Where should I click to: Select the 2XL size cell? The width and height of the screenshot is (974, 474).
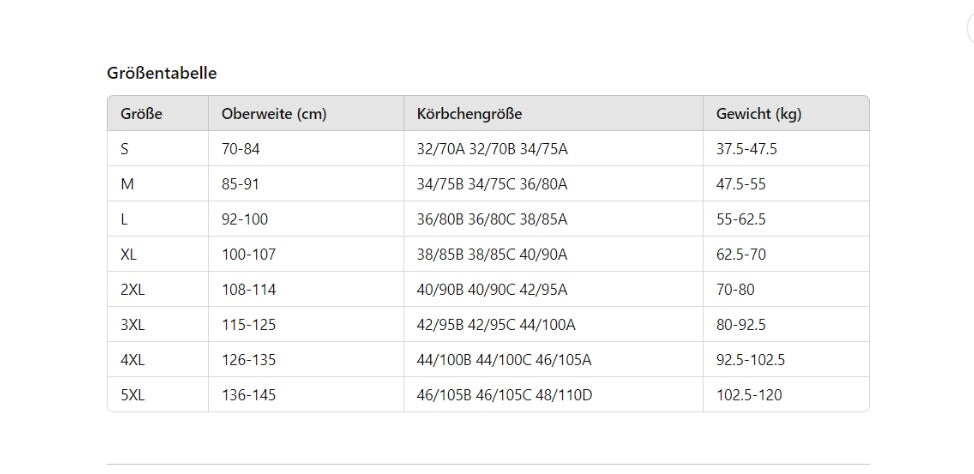pos(133,289)
